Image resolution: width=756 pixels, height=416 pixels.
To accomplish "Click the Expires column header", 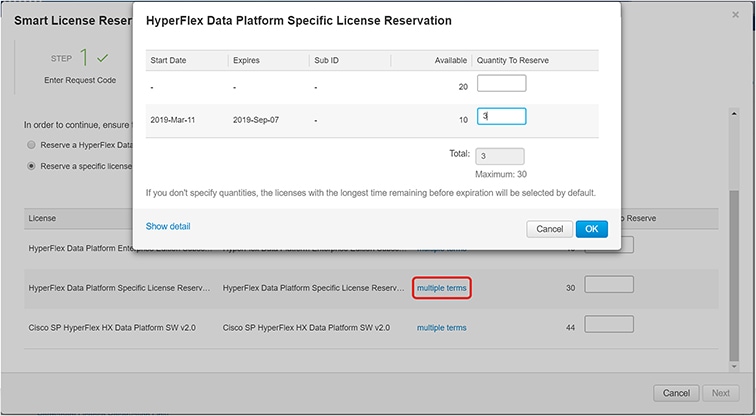I will 246,60.
